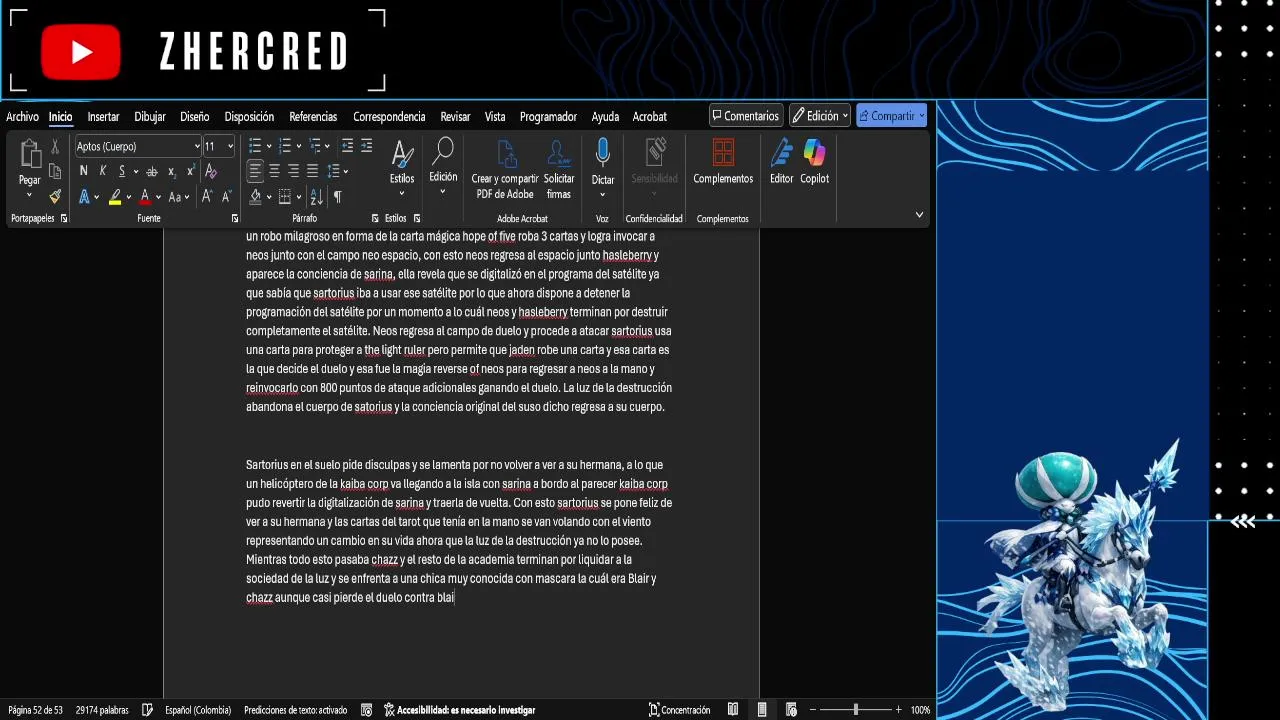This screenshot has height=720, width=1280.
Task: Toggle underline (S) formatting
Action: tap(122, 171)
